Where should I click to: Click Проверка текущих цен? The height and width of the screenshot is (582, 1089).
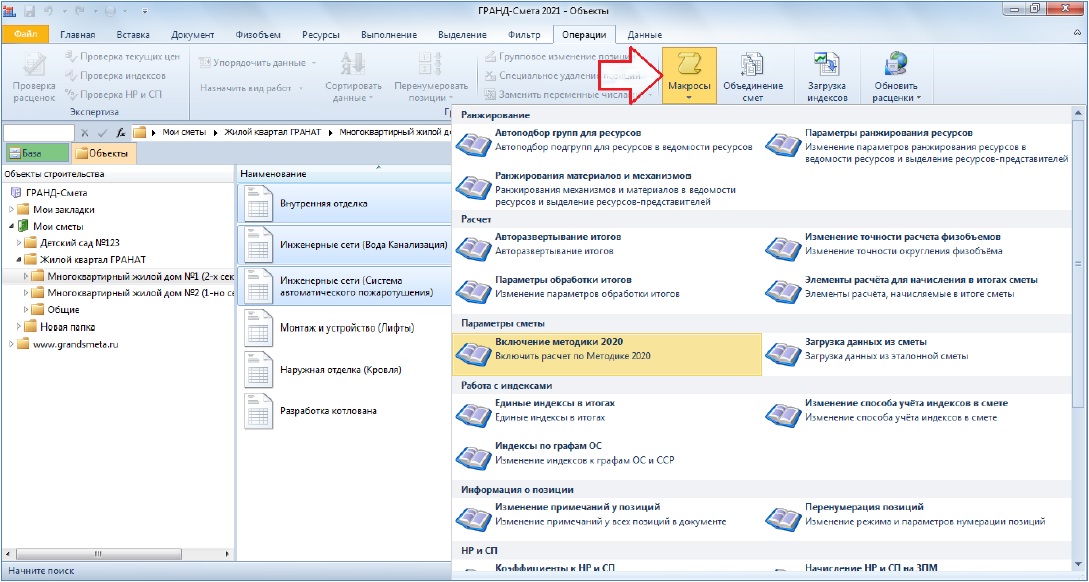(x=123, y=57)
